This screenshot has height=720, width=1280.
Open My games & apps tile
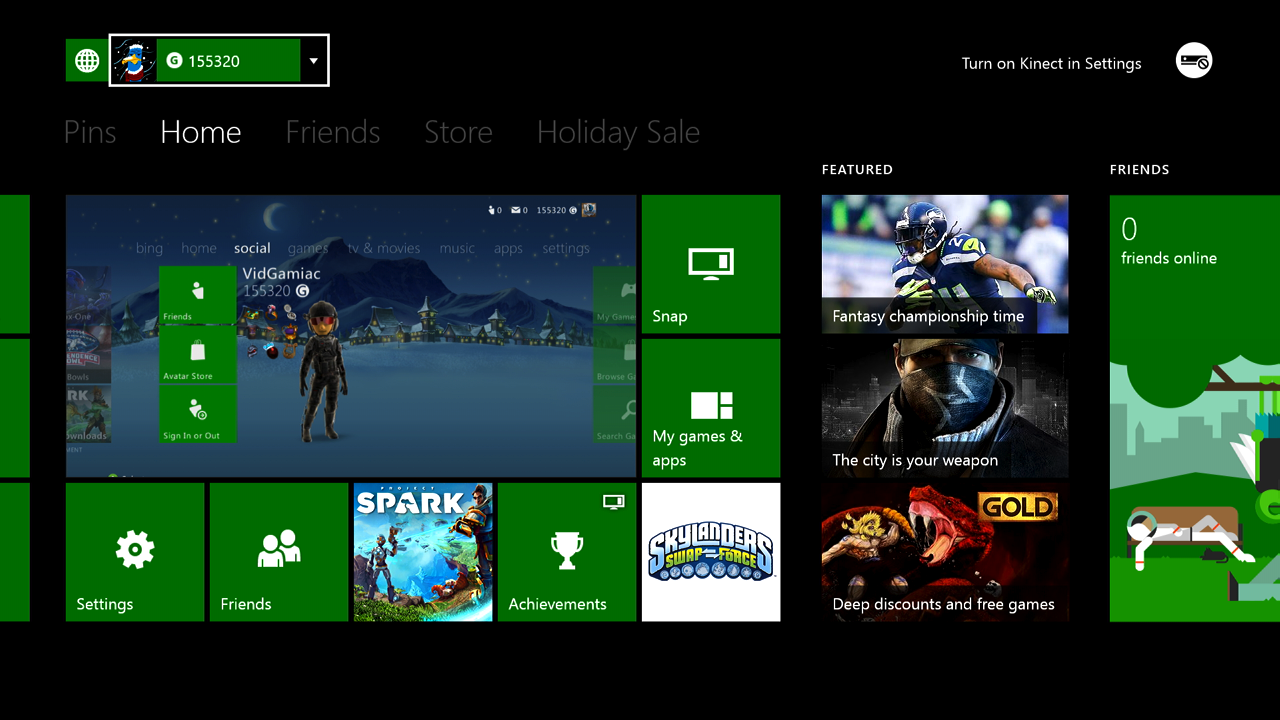tap(711, 408)
